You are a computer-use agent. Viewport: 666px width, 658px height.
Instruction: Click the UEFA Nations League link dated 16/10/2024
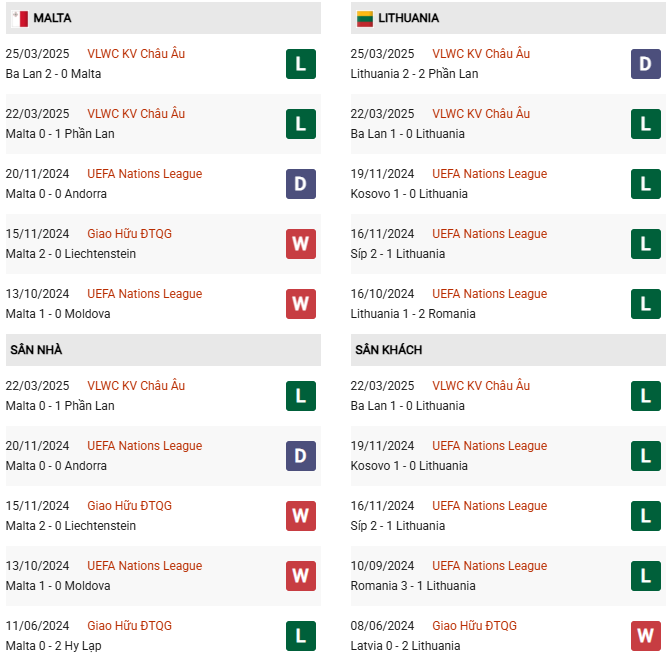tap(489, 294)
